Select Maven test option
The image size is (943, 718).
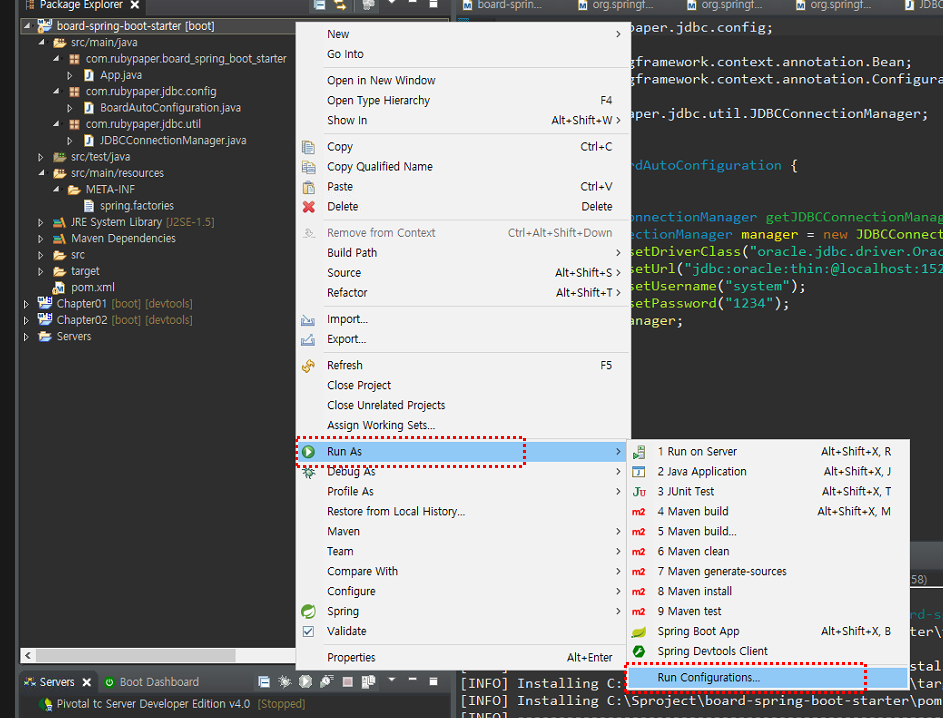click(767, 612)
